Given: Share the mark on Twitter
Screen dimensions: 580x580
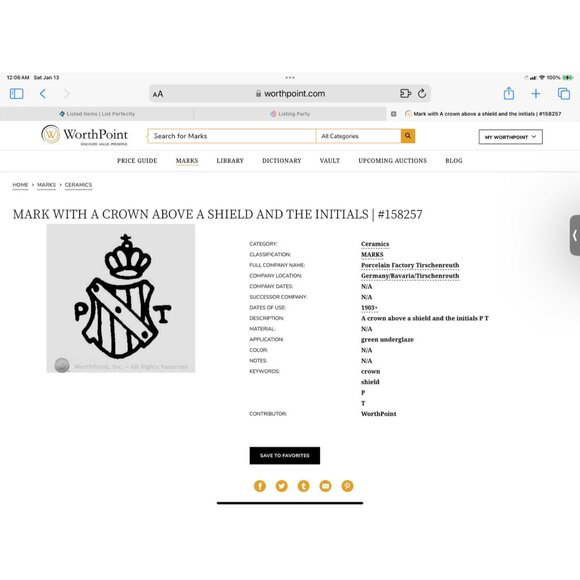Looking at the screenshot, I should 281,486.
